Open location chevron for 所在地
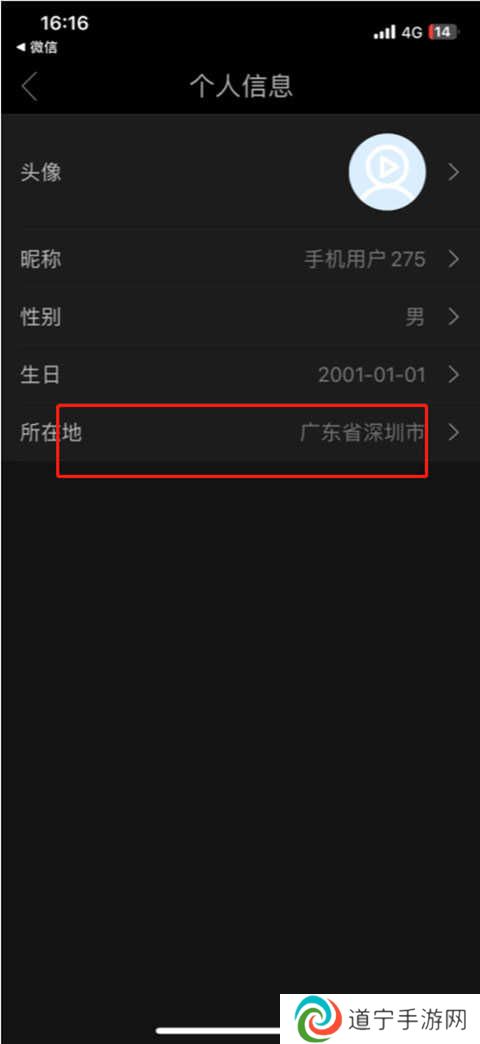 click(454, 433)
